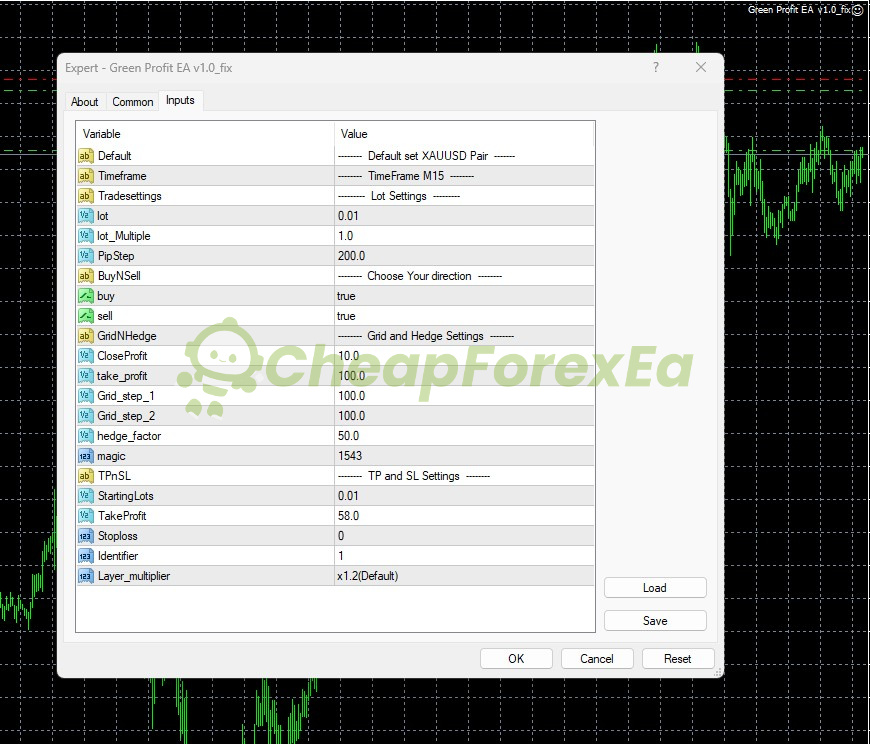
Task: Save settings with the Save button
Action: point(655,621)
